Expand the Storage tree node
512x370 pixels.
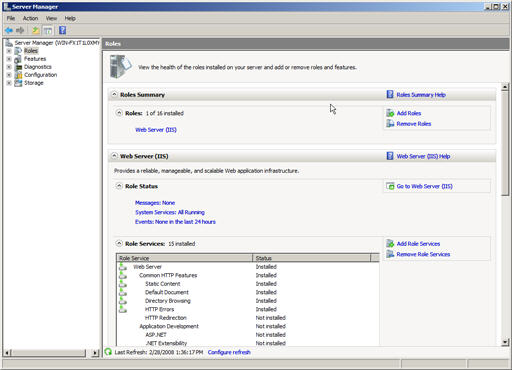(9, 83)
